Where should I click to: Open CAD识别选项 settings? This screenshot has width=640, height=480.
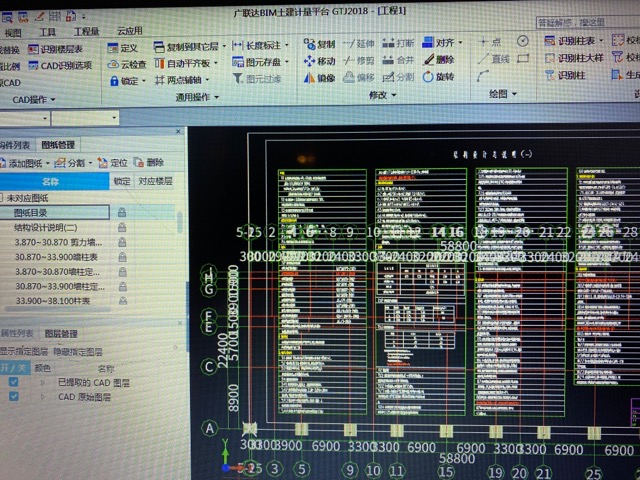click(60, 65)
